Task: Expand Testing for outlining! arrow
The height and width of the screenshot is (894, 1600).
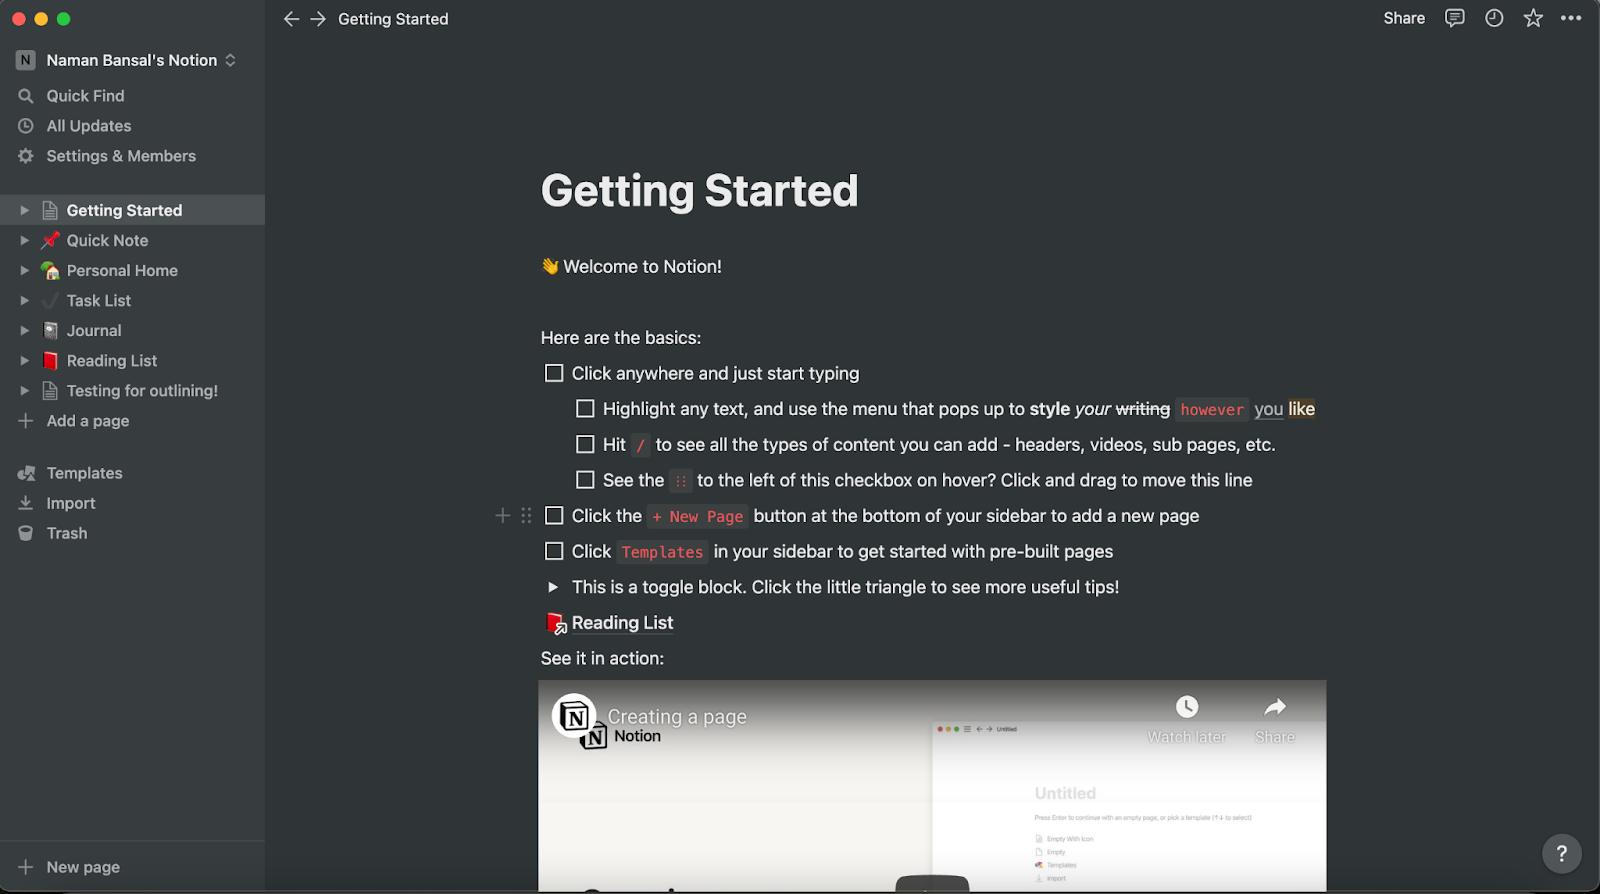Action: (x=24, y=390)
